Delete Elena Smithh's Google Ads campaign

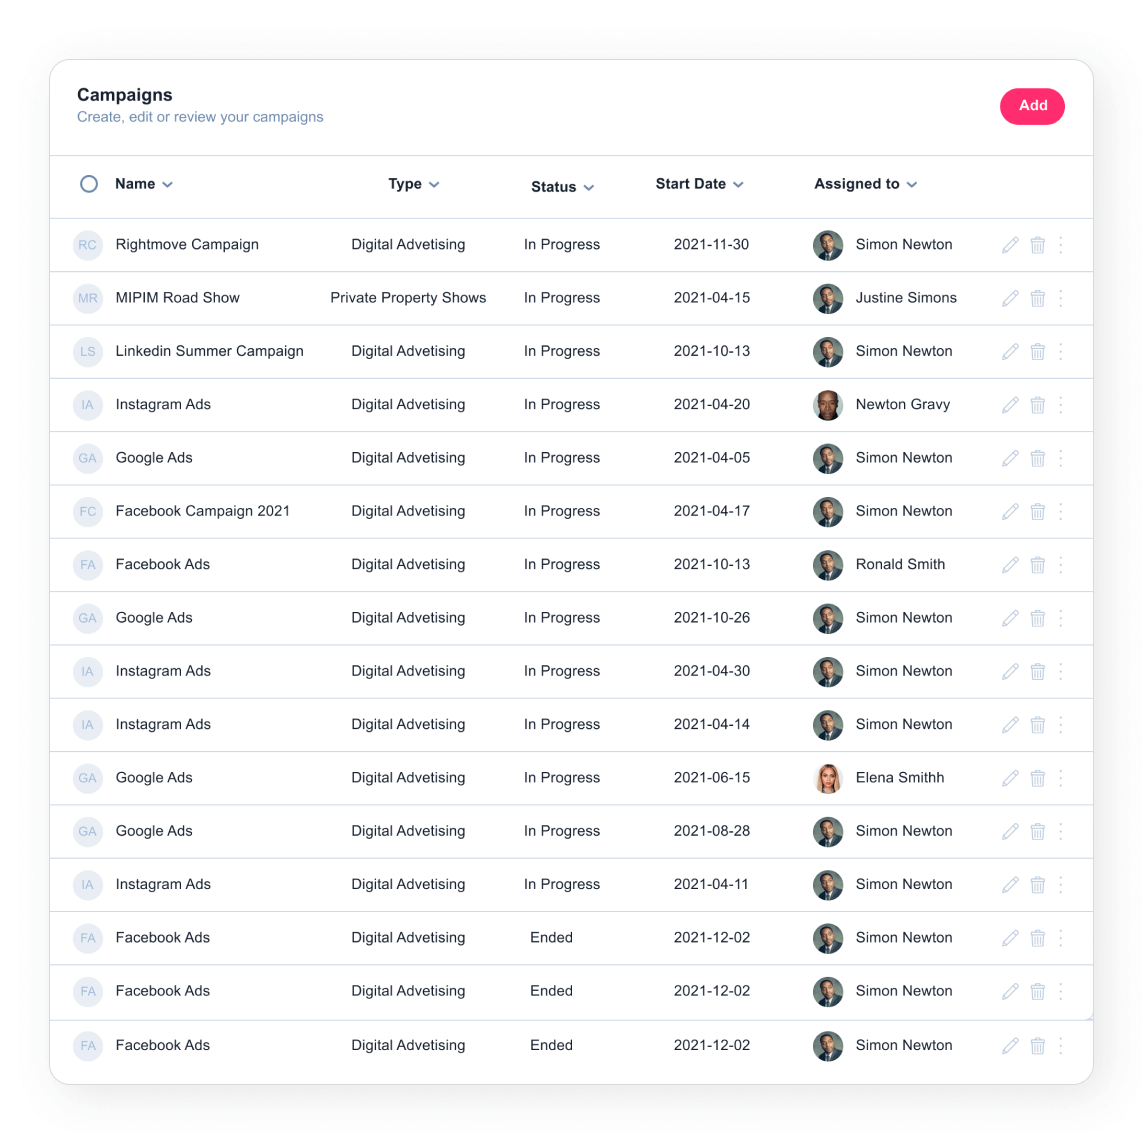click(1037, 778)
